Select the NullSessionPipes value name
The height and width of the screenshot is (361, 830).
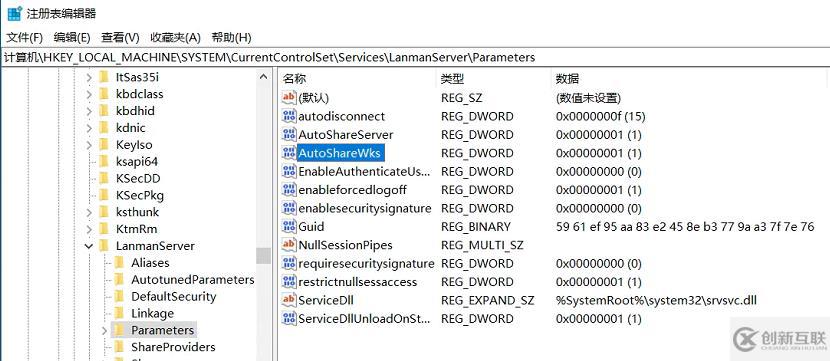tap(346, 245)
